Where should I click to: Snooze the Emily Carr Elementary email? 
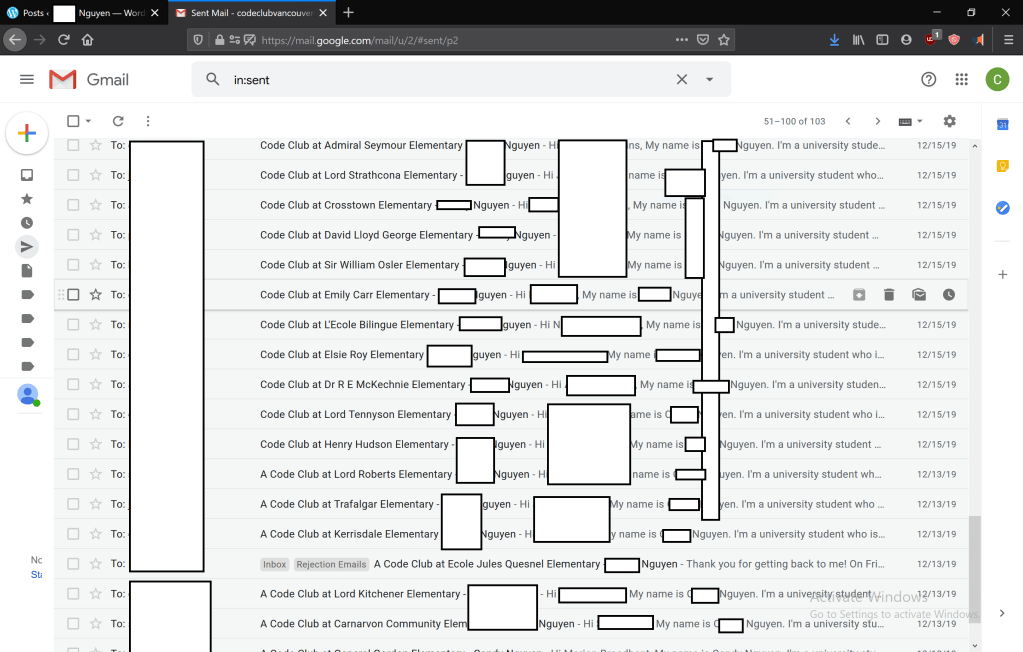coord(949,295)
